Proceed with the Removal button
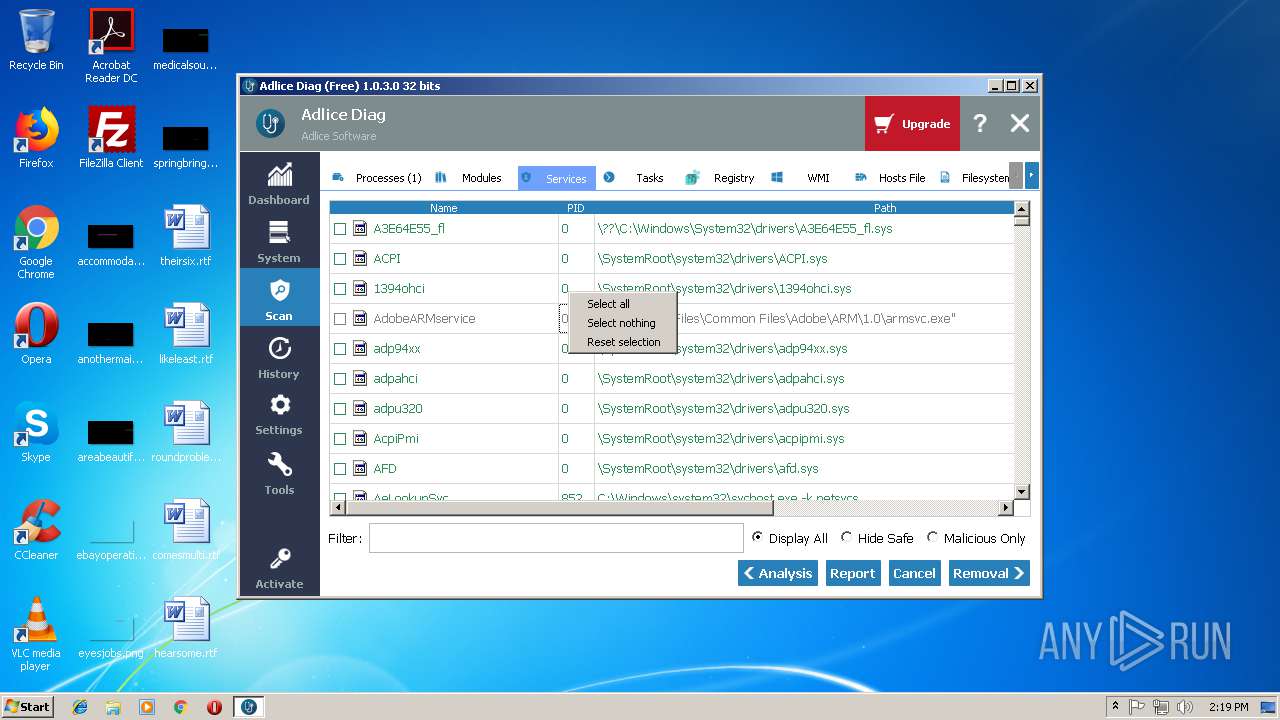Image resolution: width=1280 pixels, height=720 pixels. pyautogui.click(x=989, y=573)
